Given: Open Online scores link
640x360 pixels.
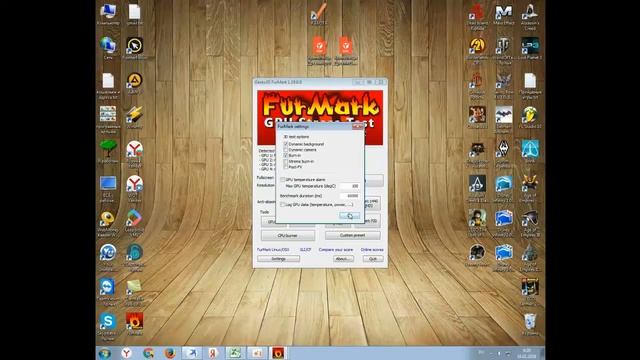Looking at the screenshot, I should click(x=372, y=249).
